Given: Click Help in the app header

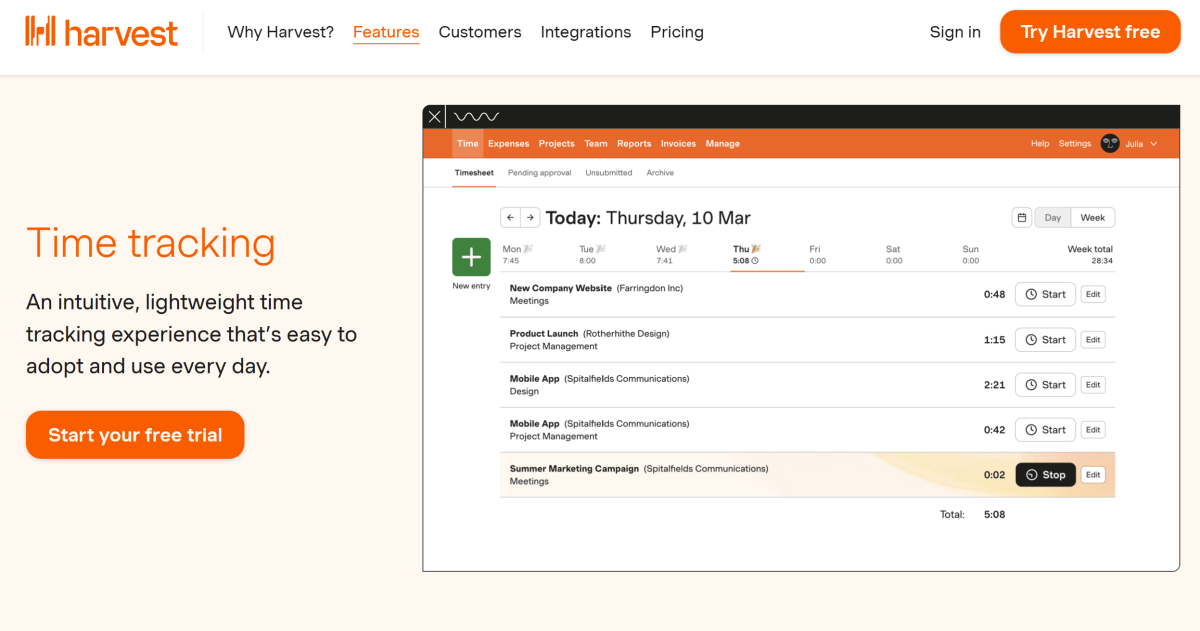Looking at the screenshot, I should [1040, 143].
